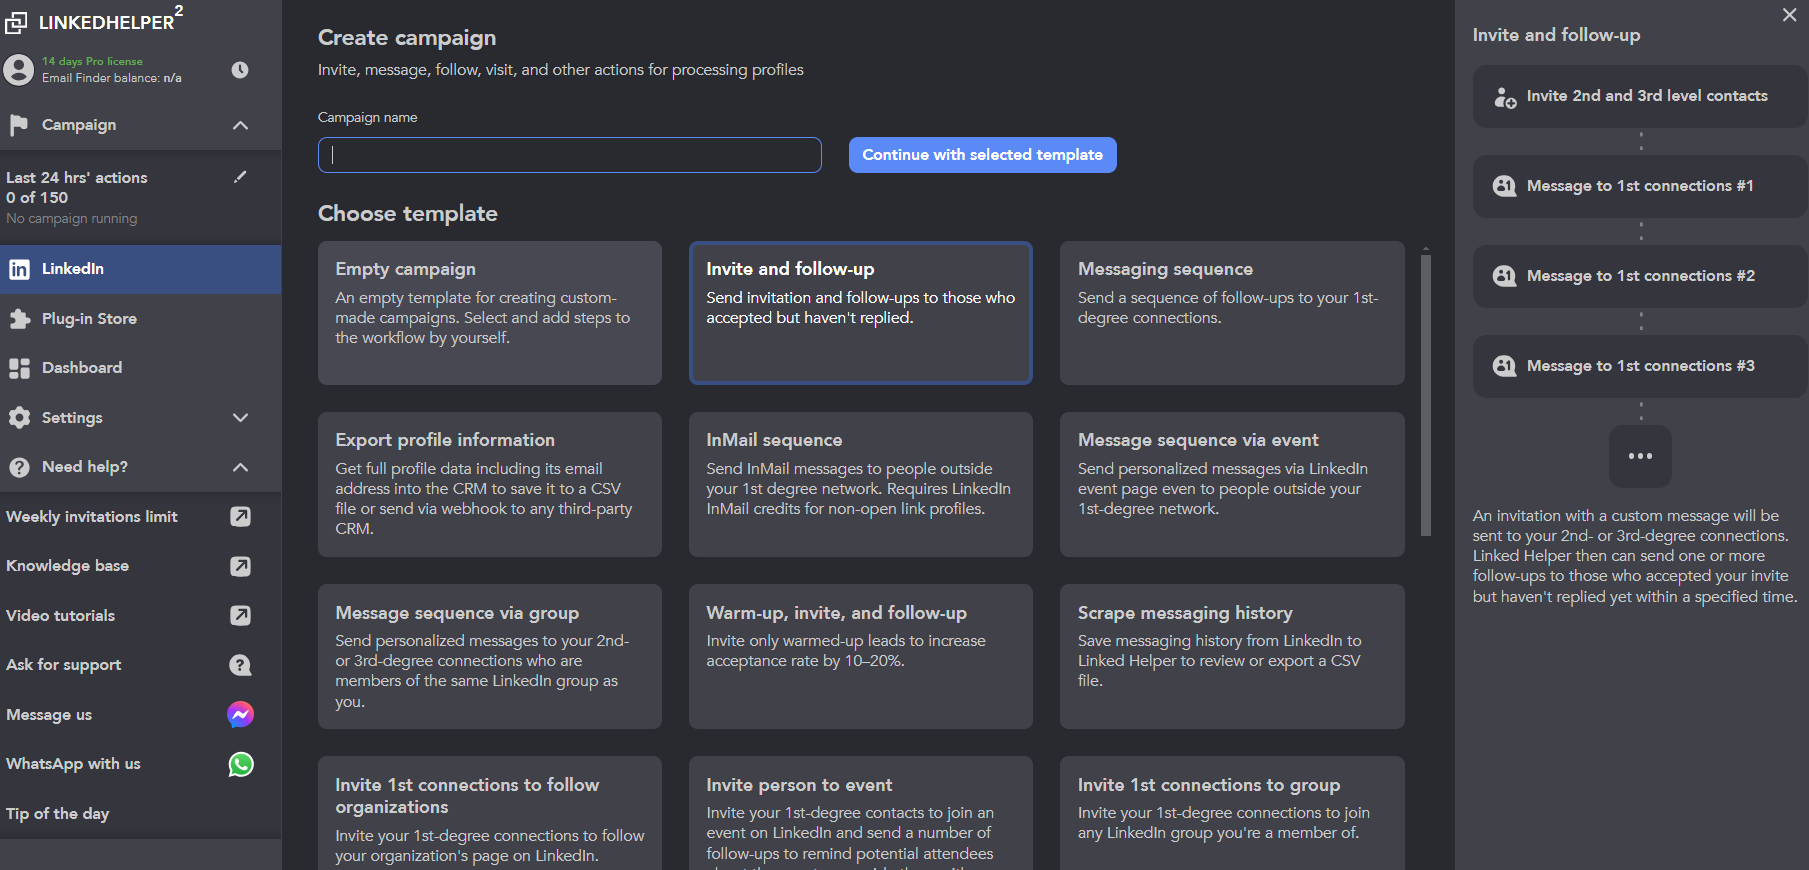The height and width of the screenshot is (870, 1809).
Task: Click Continue with selected template button
Action: coord(982,155)
